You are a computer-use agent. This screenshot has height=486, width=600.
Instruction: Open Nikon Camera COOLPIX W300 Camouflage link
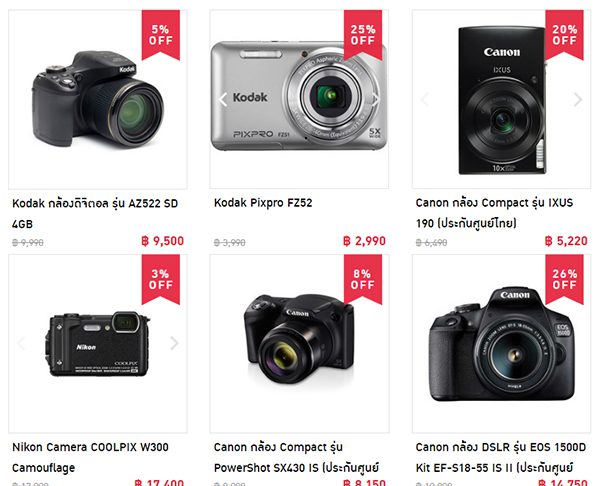[90, 457]
